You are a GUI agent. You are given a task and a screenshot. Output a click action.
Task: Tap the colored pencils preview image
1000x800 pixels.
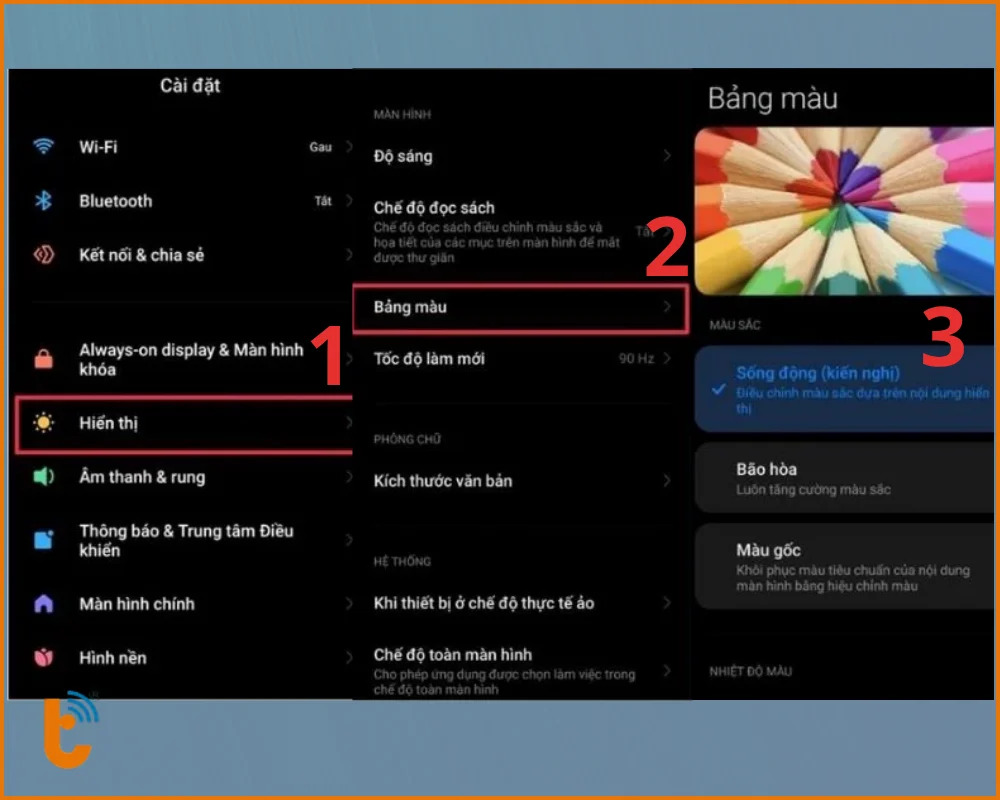pos(844,211)
